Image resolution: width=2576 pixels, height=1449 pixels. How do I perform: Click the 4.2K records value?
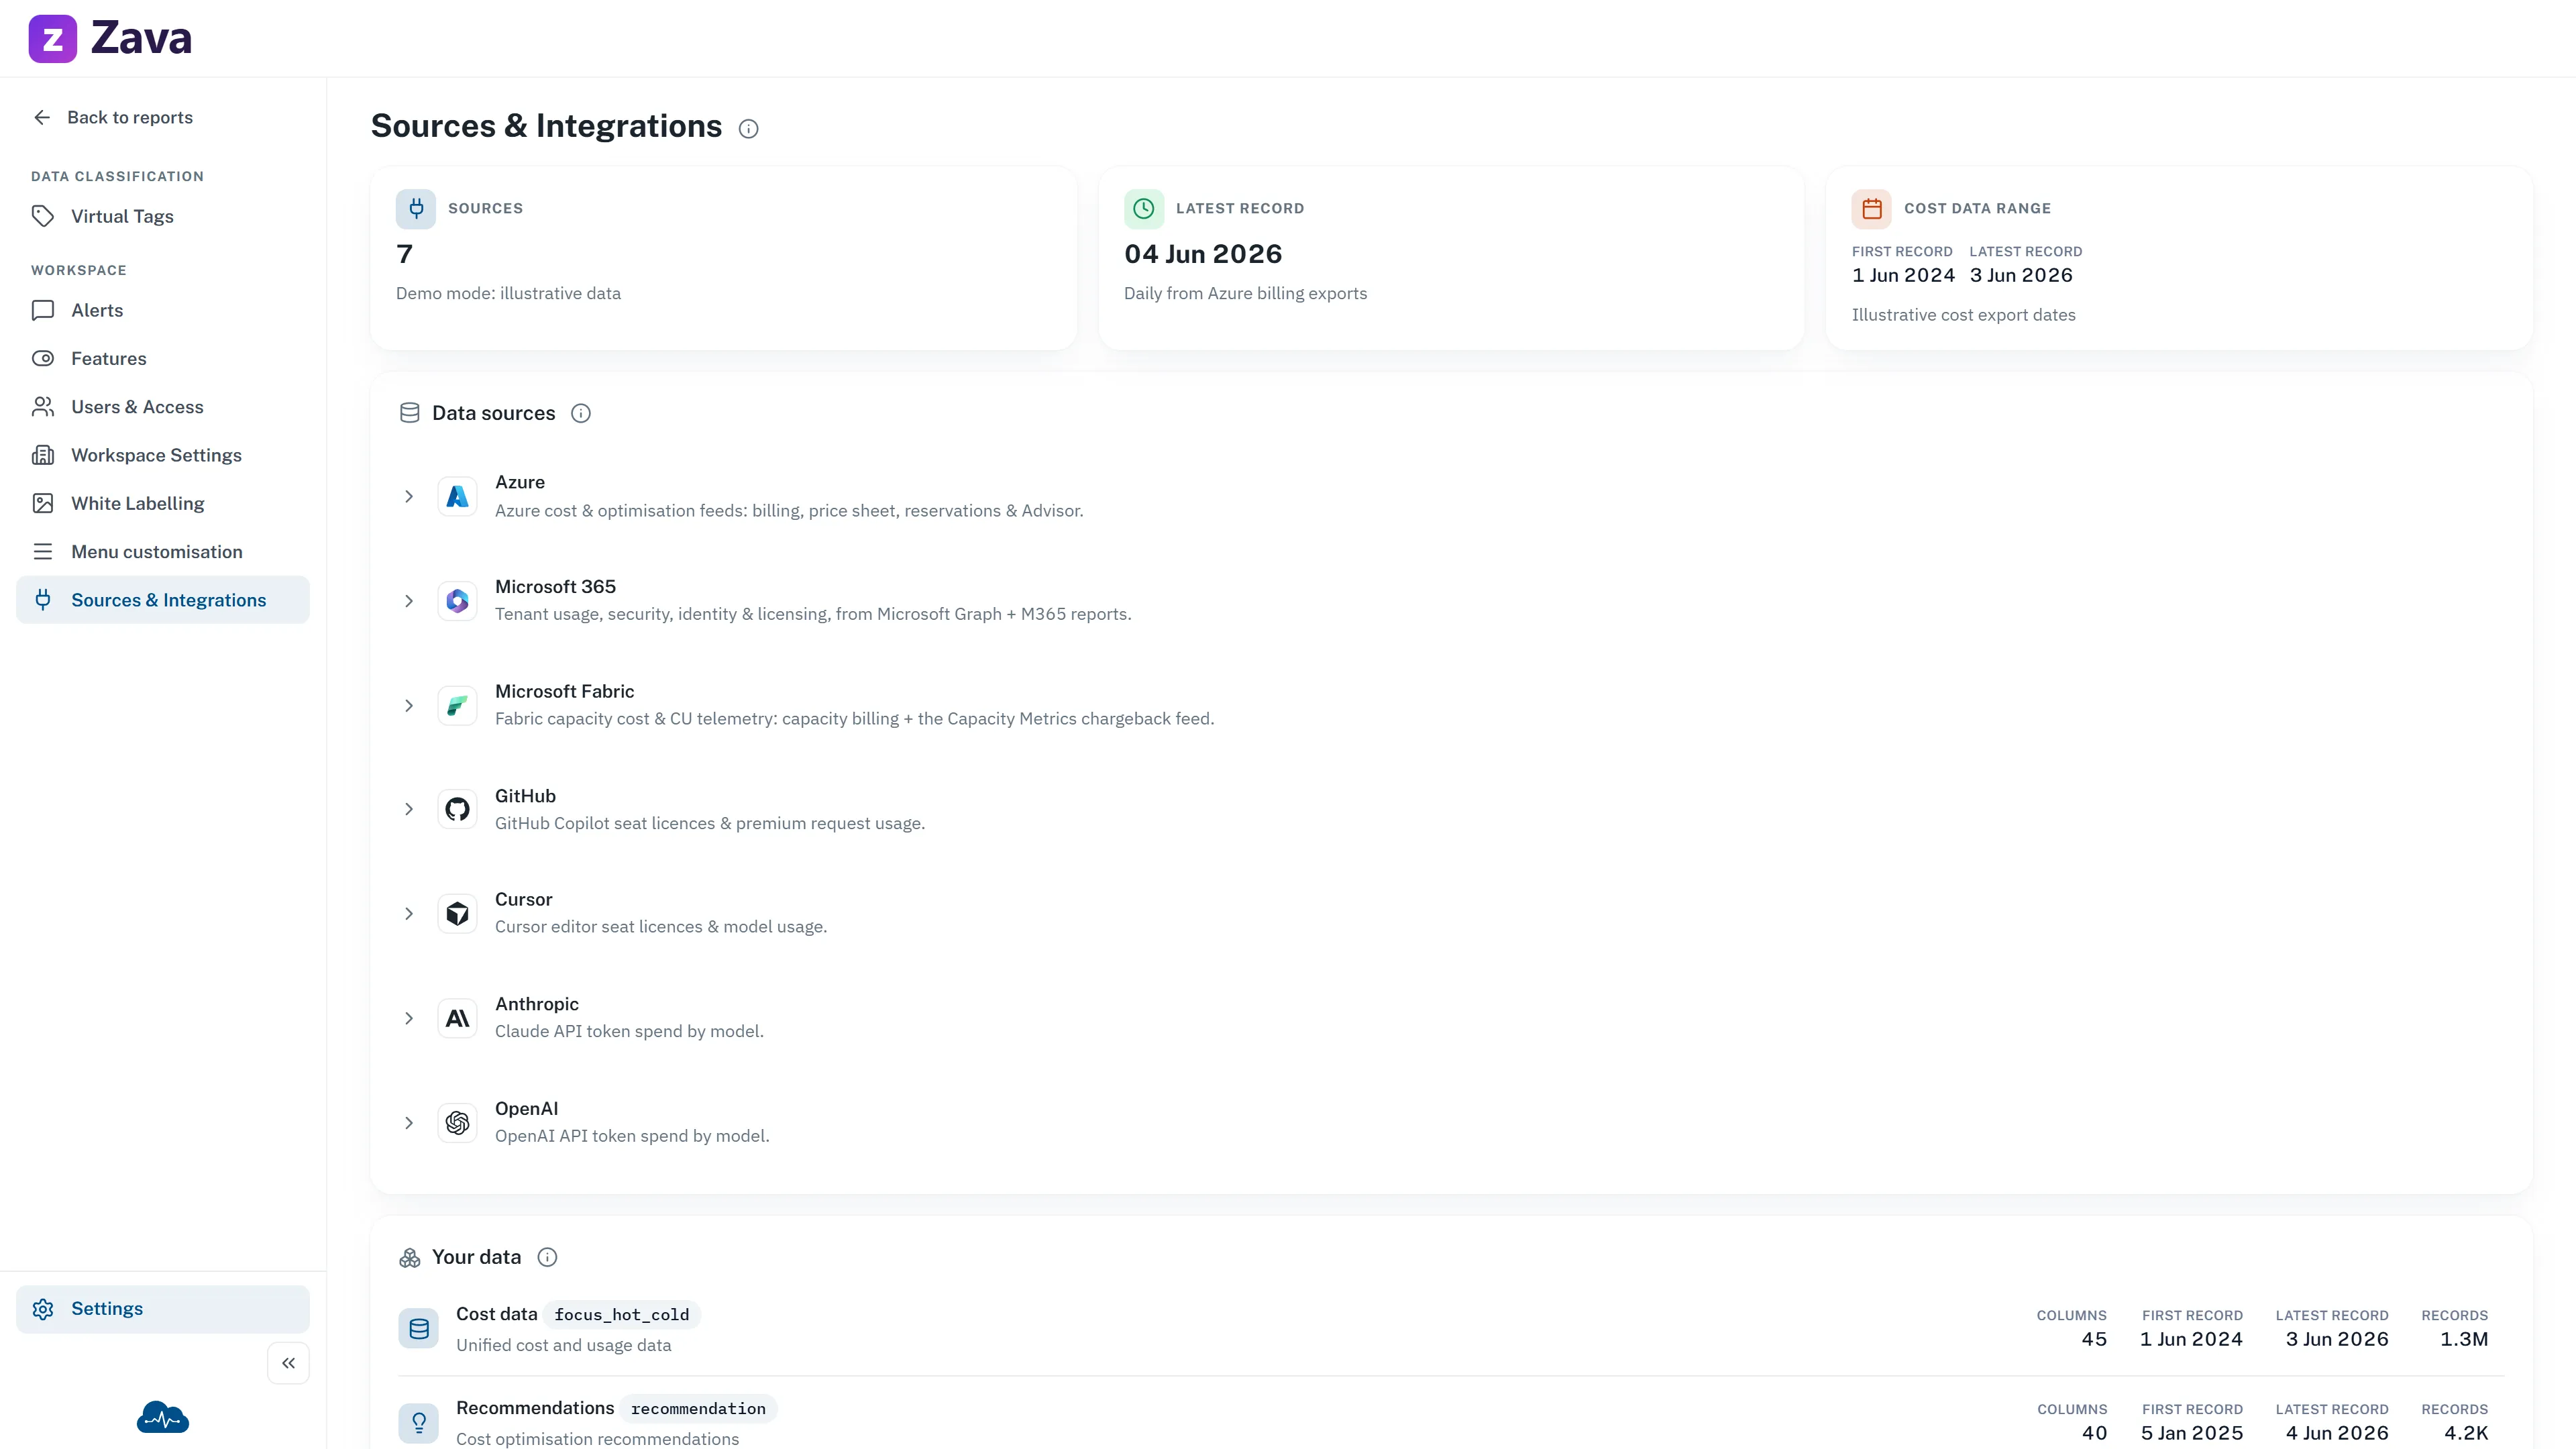click(2466, 1434)
